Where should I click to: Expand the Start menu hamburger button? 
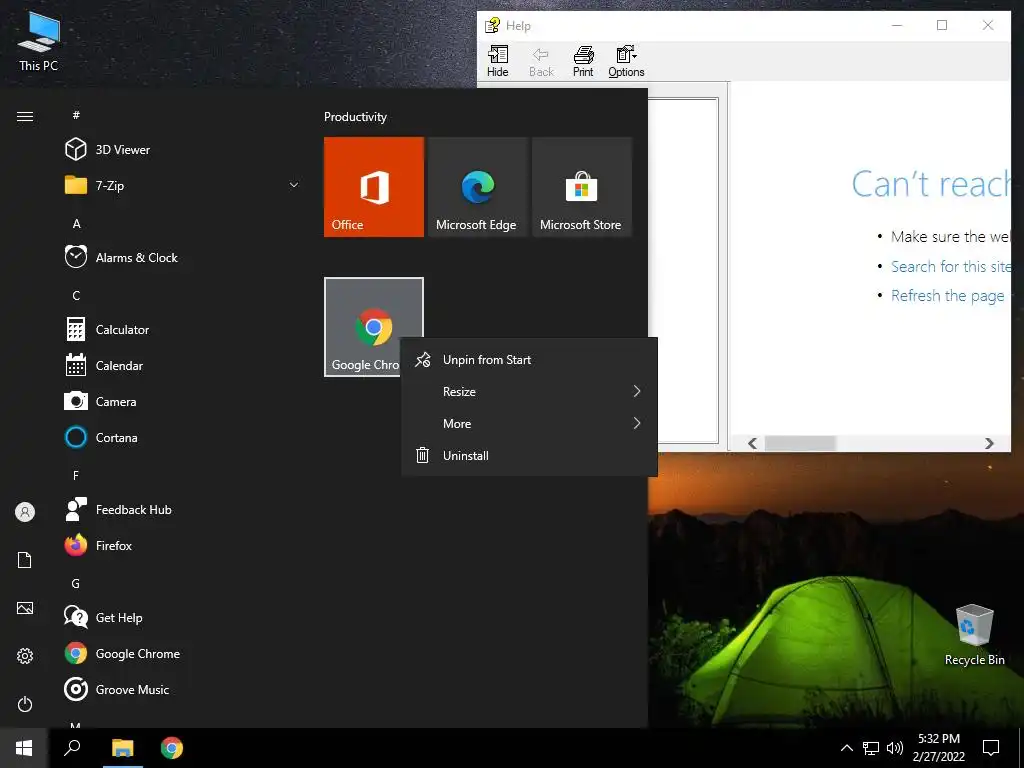coord(25,116)
